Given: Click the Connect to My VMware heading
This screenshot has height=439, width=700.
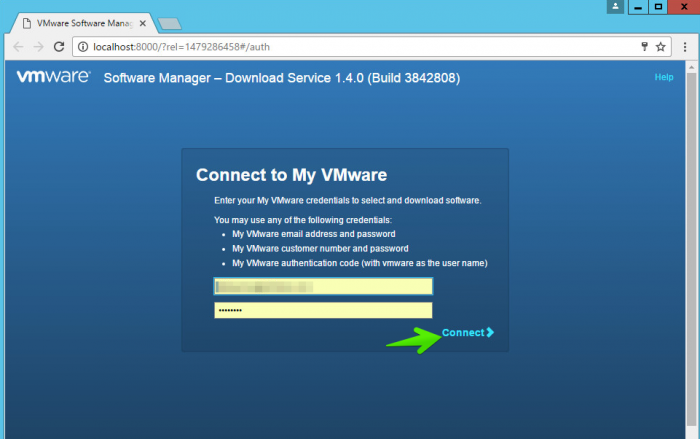Looking at the screenshot, I should (292, 175).
